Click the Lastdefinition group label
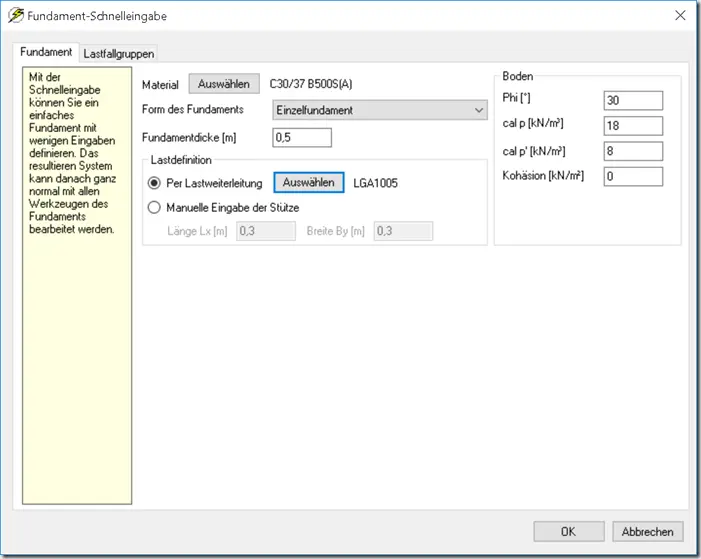Image resolution: width=701 pixels, height=559 pixels. pyautogui.click(x=181, y=160)
